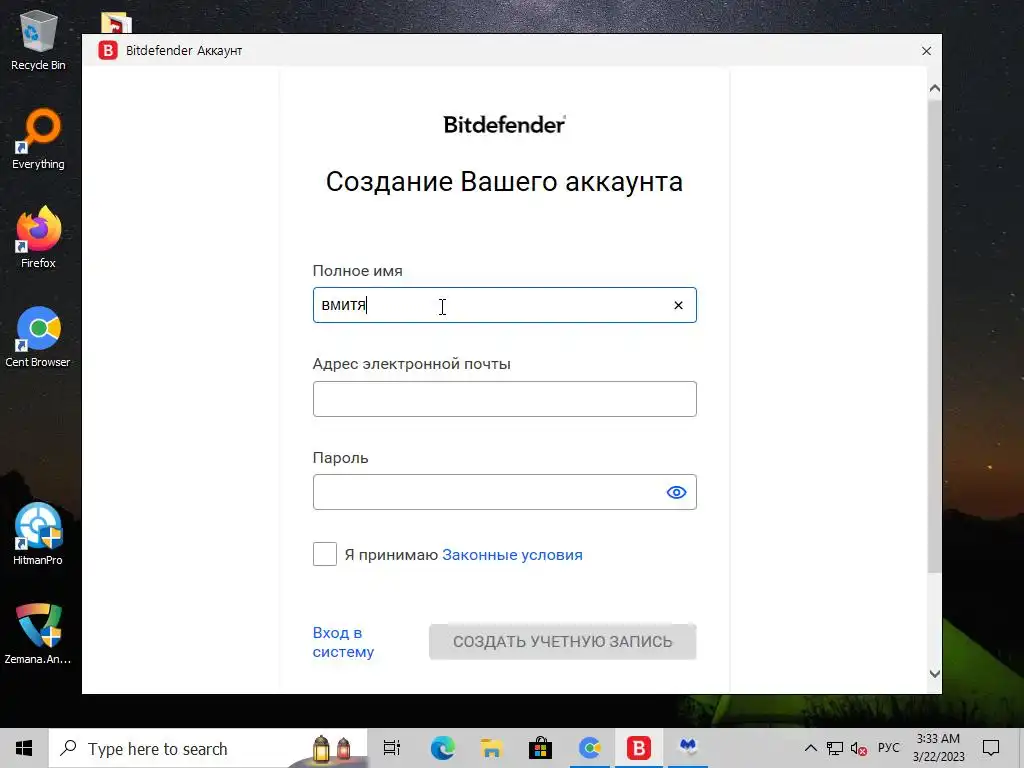Select partially hidden desktop file icon at top

[x=116, y=23]
